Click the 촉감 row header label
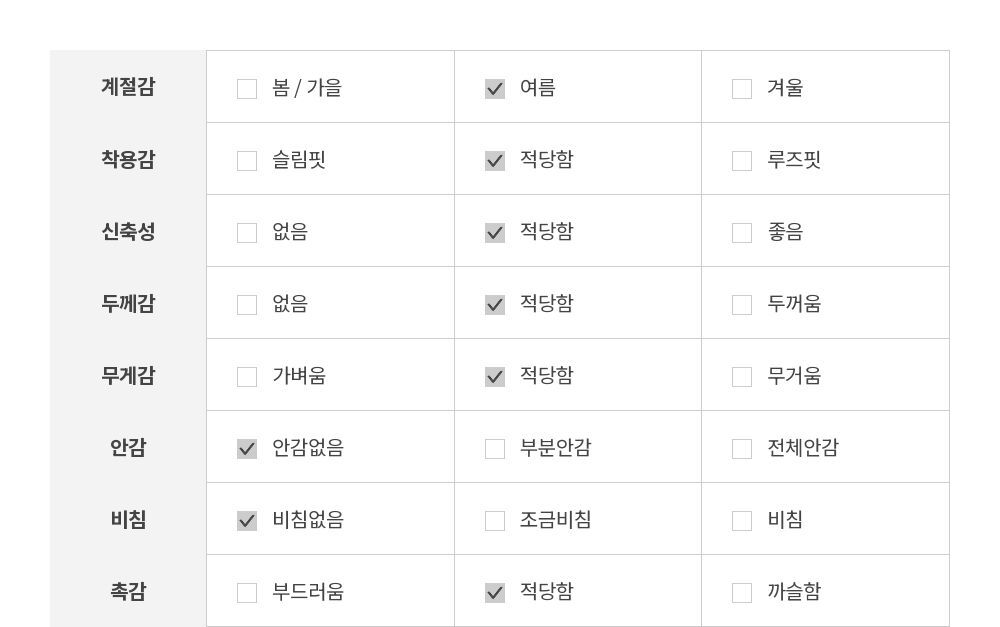The width and height of the screenshot is (1000, 627). [x=128, y=591]
